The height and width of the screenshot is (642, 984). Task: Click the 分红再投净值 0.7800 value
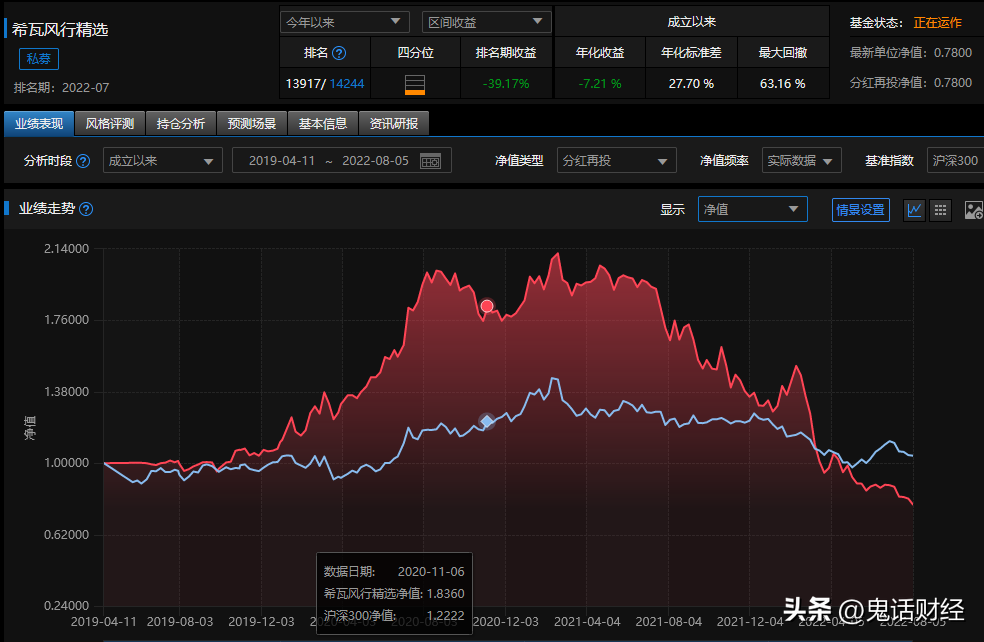tap(953, 83)
